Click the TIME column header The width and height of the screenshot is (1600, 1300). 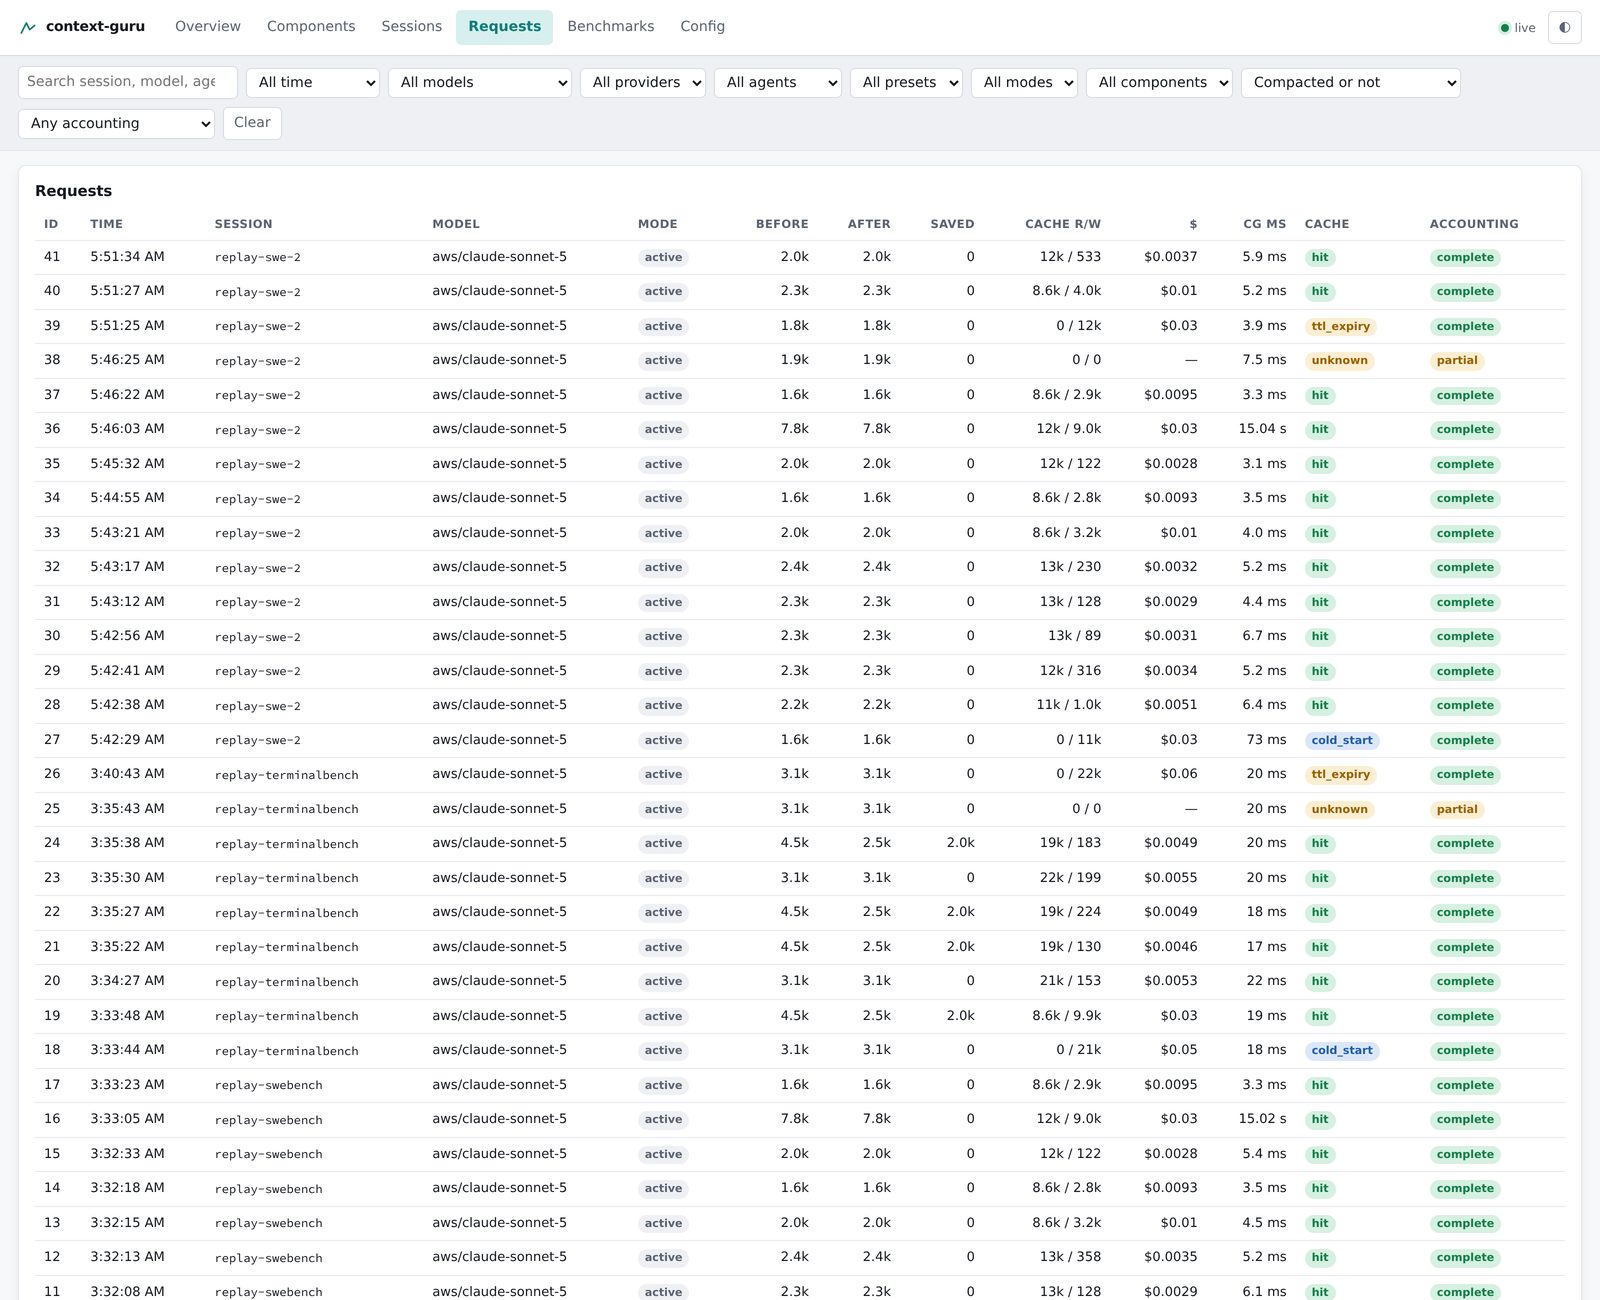106,224
